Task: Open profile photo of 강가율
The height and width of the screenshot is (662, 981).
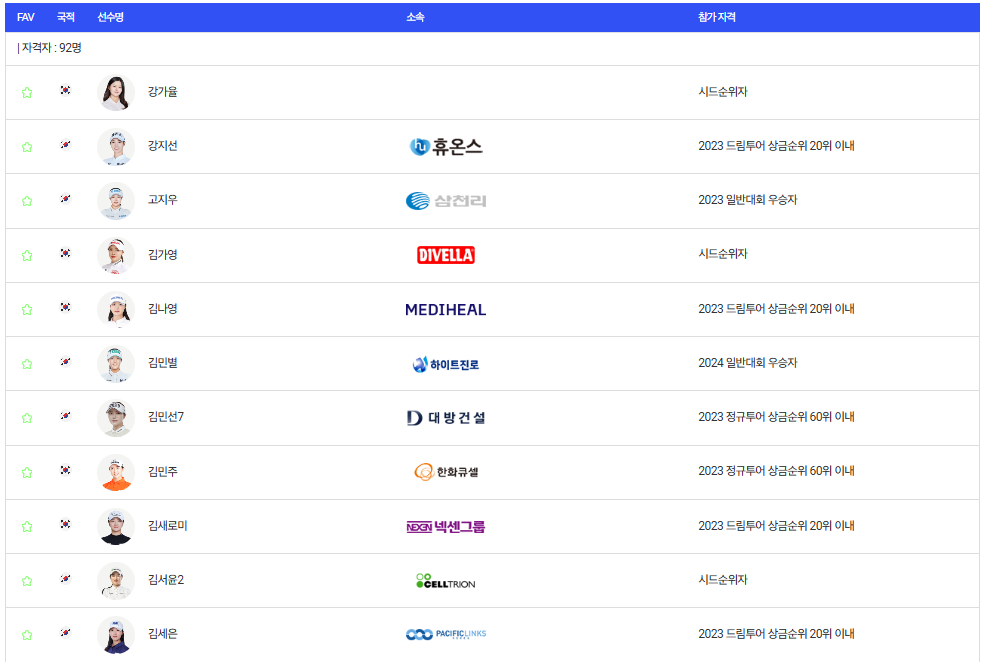Action: [x=116, y=93]
